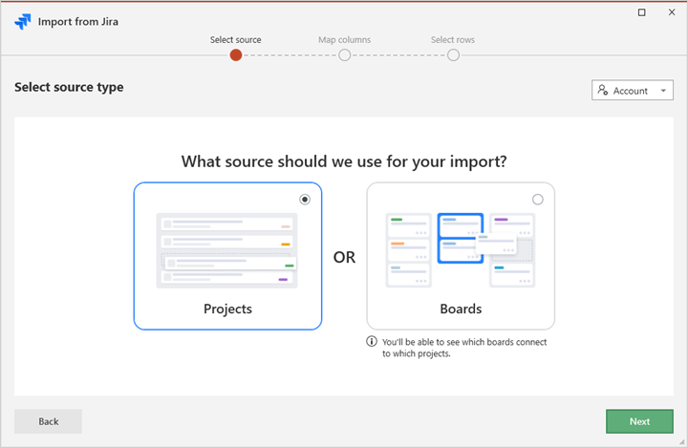Click the Account dropdown arrow

tap(663, 91)
